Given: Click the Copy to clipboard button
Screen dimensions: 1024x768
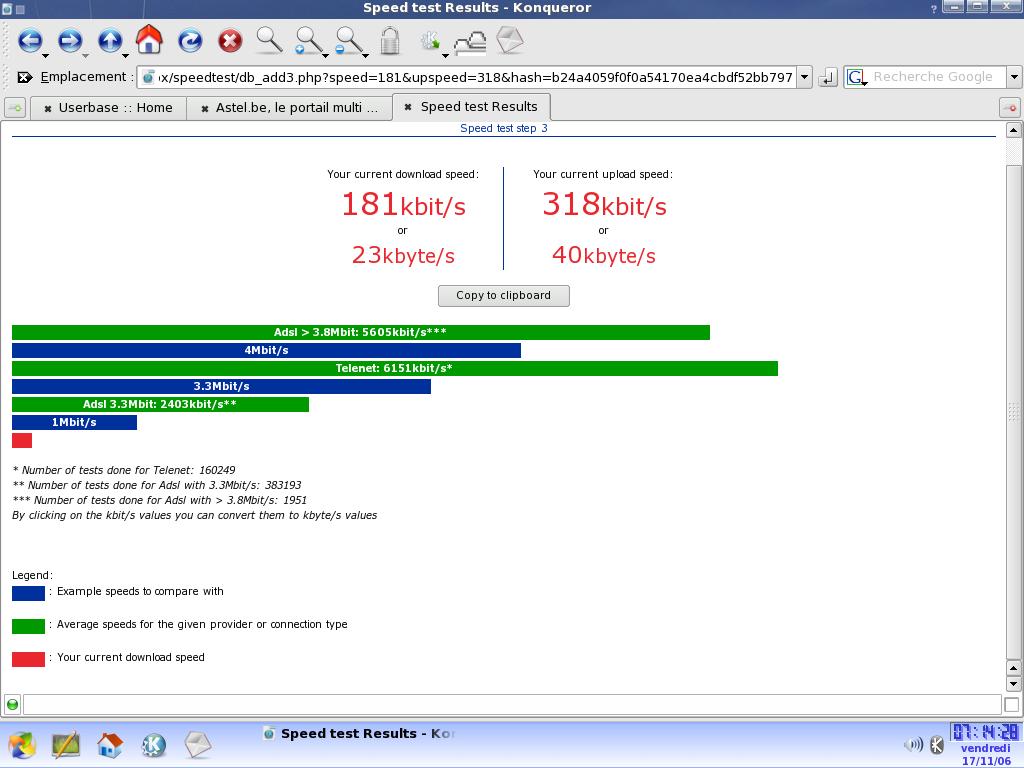Looking at the screenshot, I should 503,296.
